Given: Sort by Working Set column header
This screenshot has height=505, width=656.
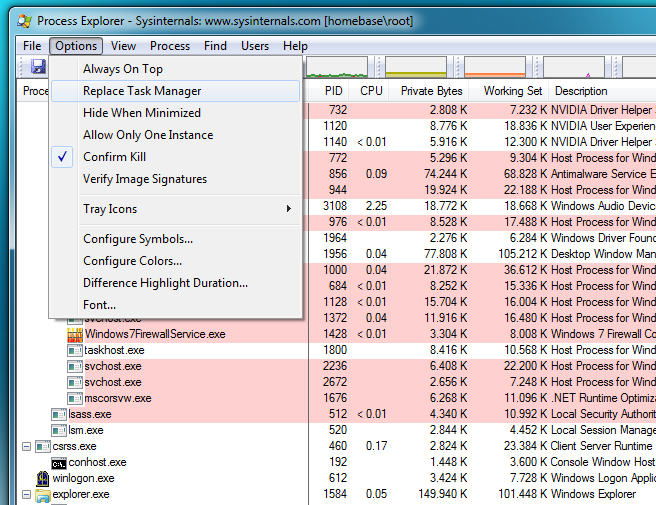Looking at the screenshot, I should click(509, 91).
